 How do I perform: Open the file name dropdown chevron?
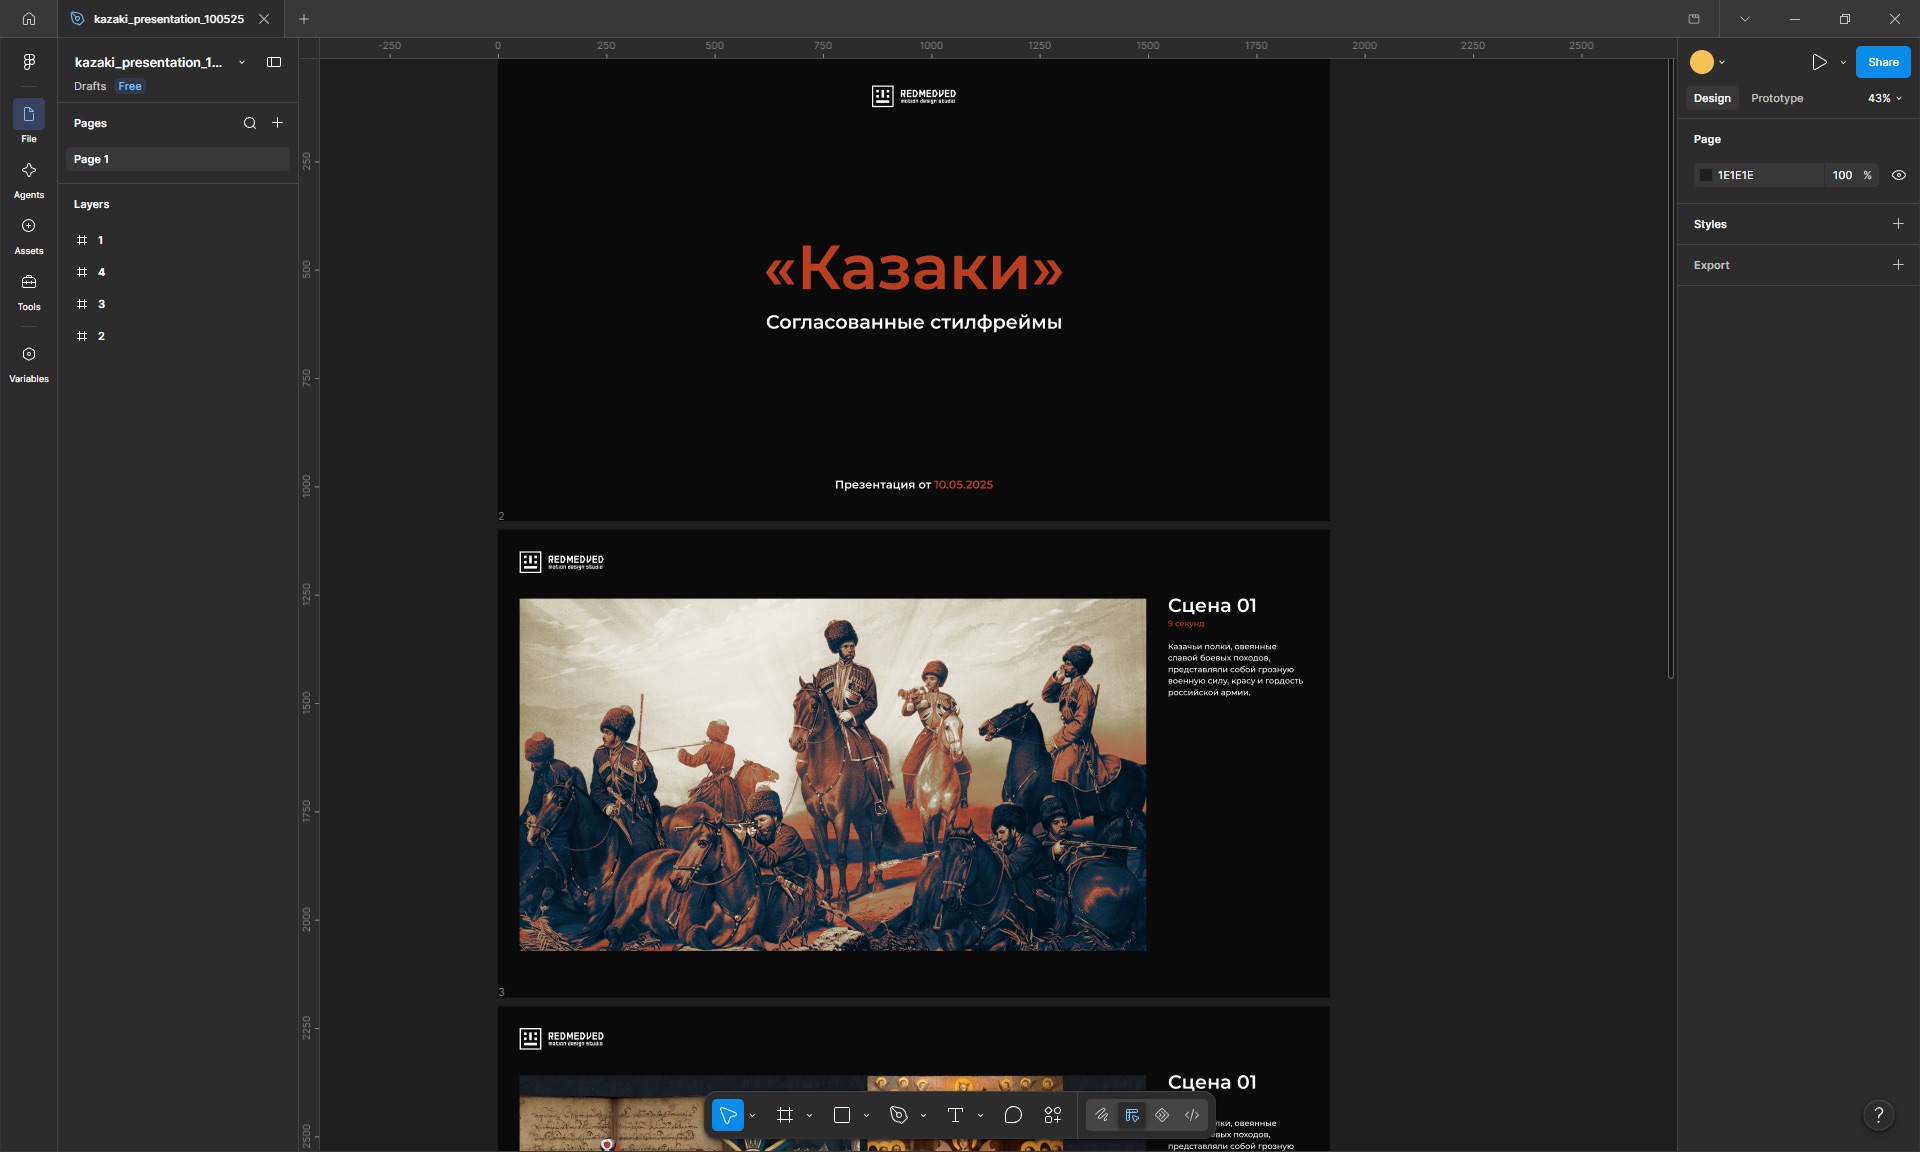tap(242, 62)
